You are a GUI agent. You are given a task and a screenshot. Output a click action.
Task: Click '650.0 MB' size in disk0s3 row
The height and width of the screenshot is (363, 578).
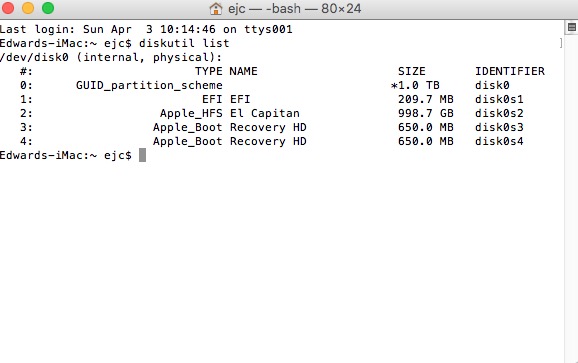[x=425, y=128]
